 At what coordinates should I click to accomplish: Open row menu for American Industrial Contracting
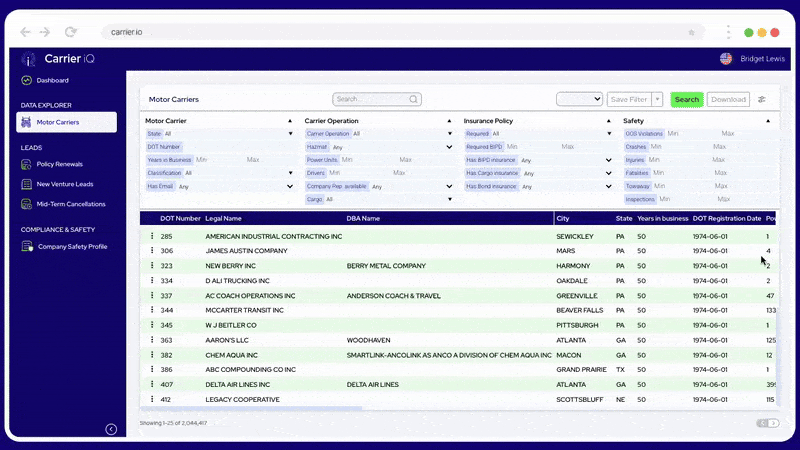[x=152, y=237]
